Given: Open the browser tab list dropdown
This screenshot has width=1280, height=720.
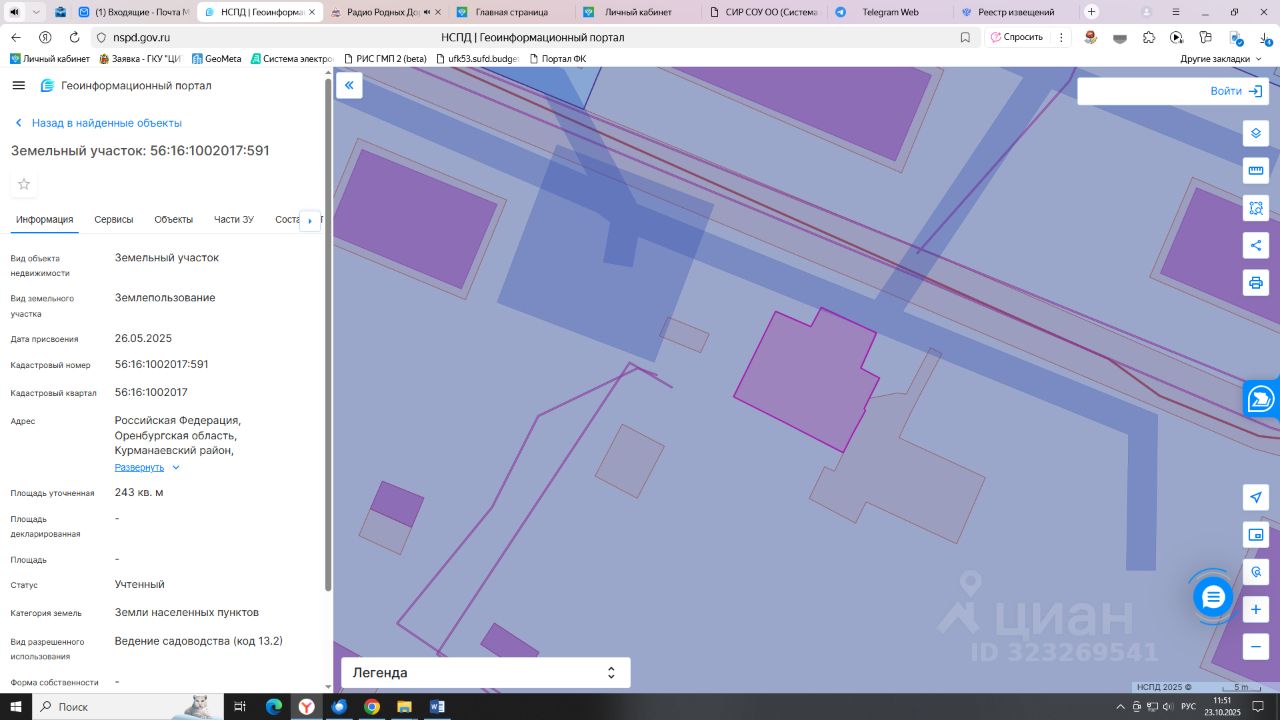Looking at the screenshot, I should click(37, 12).
